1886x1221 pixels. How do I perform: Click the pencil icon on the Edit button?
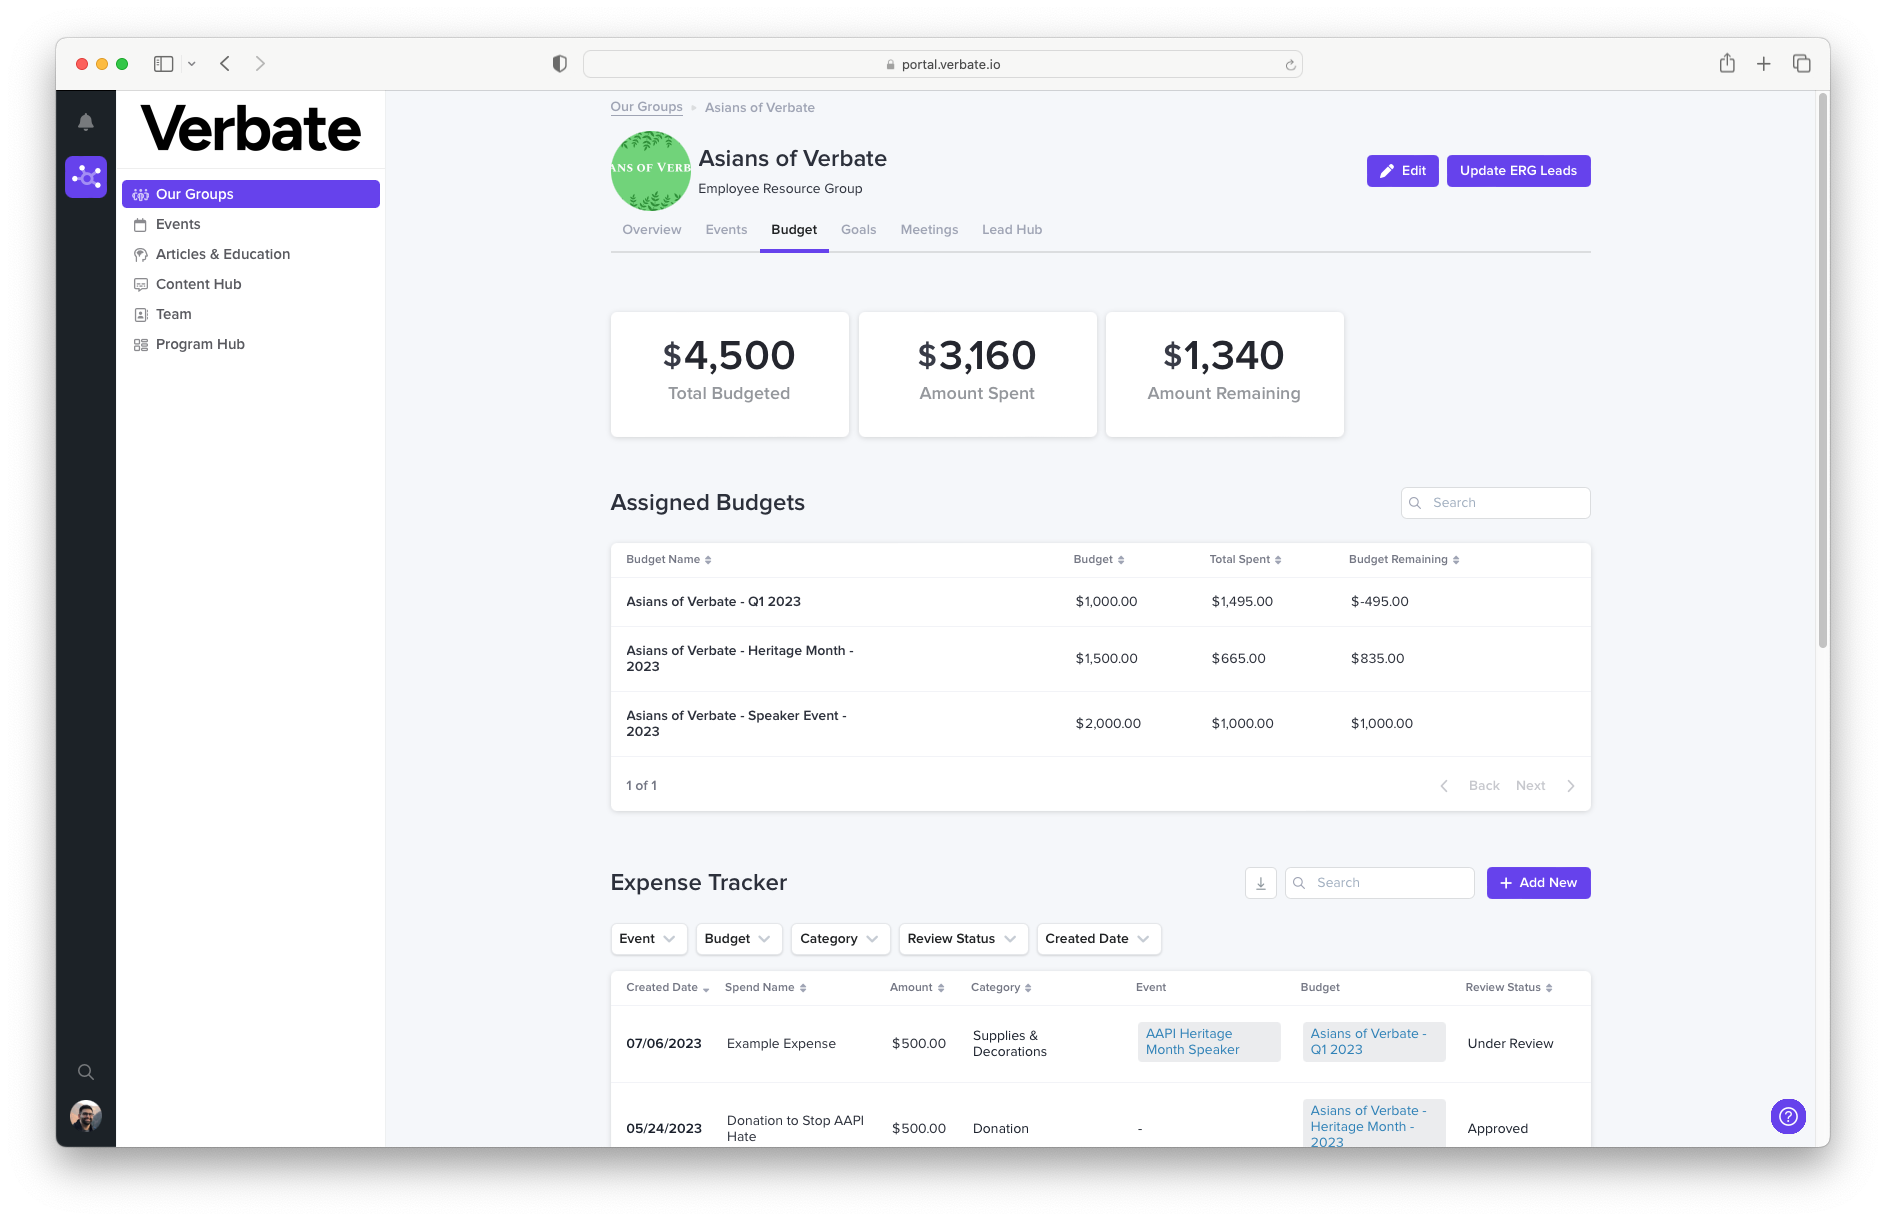point(1388,170)
